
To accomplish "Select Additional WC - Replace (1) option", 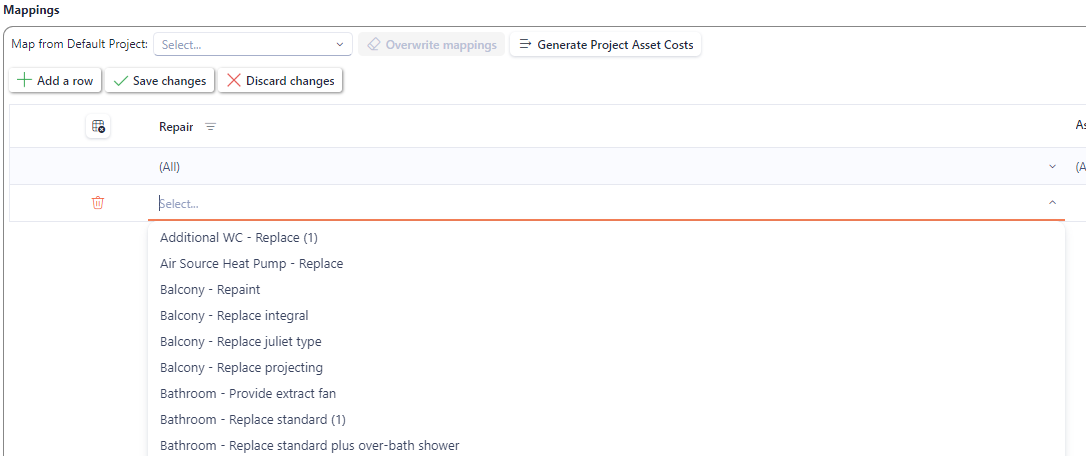I will click(x=239, y=238).
